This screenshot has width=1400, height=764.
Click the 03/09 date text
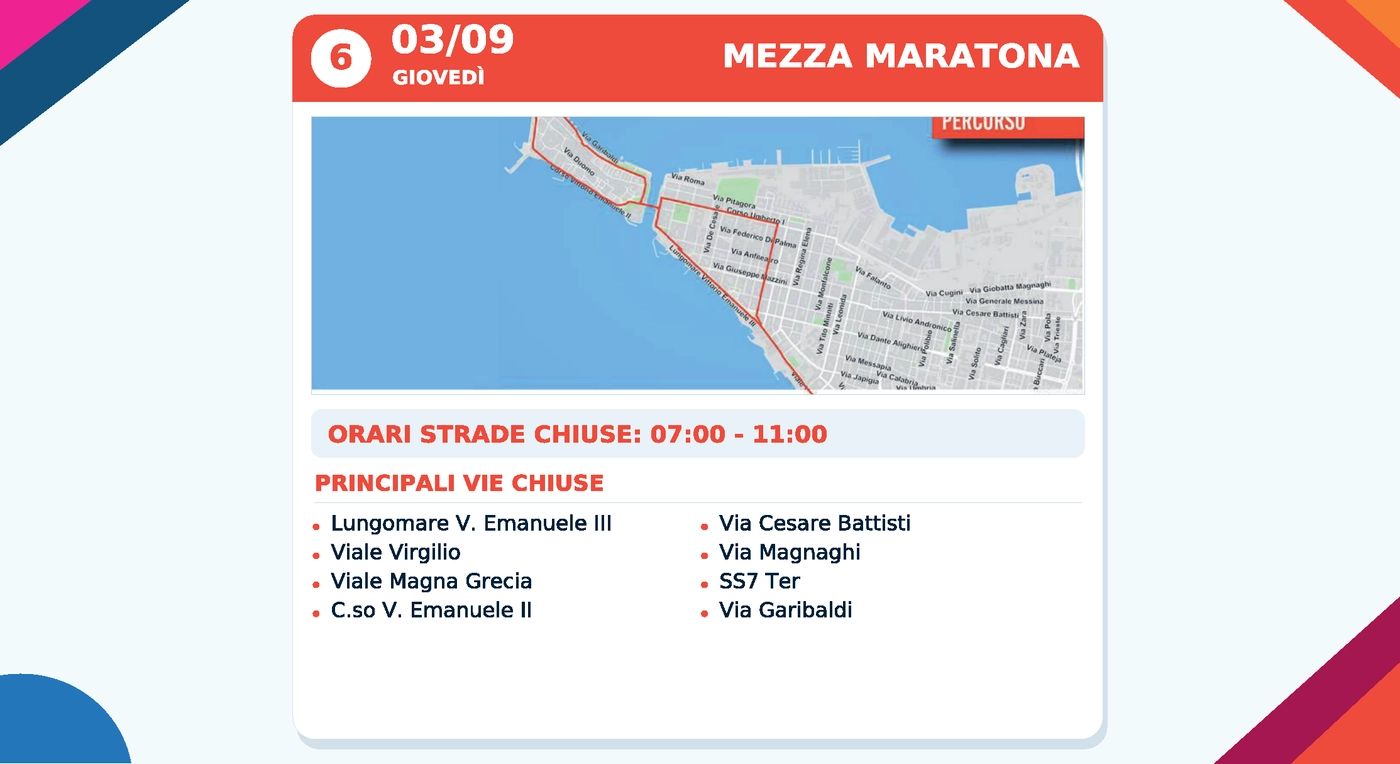coord(452,40)
